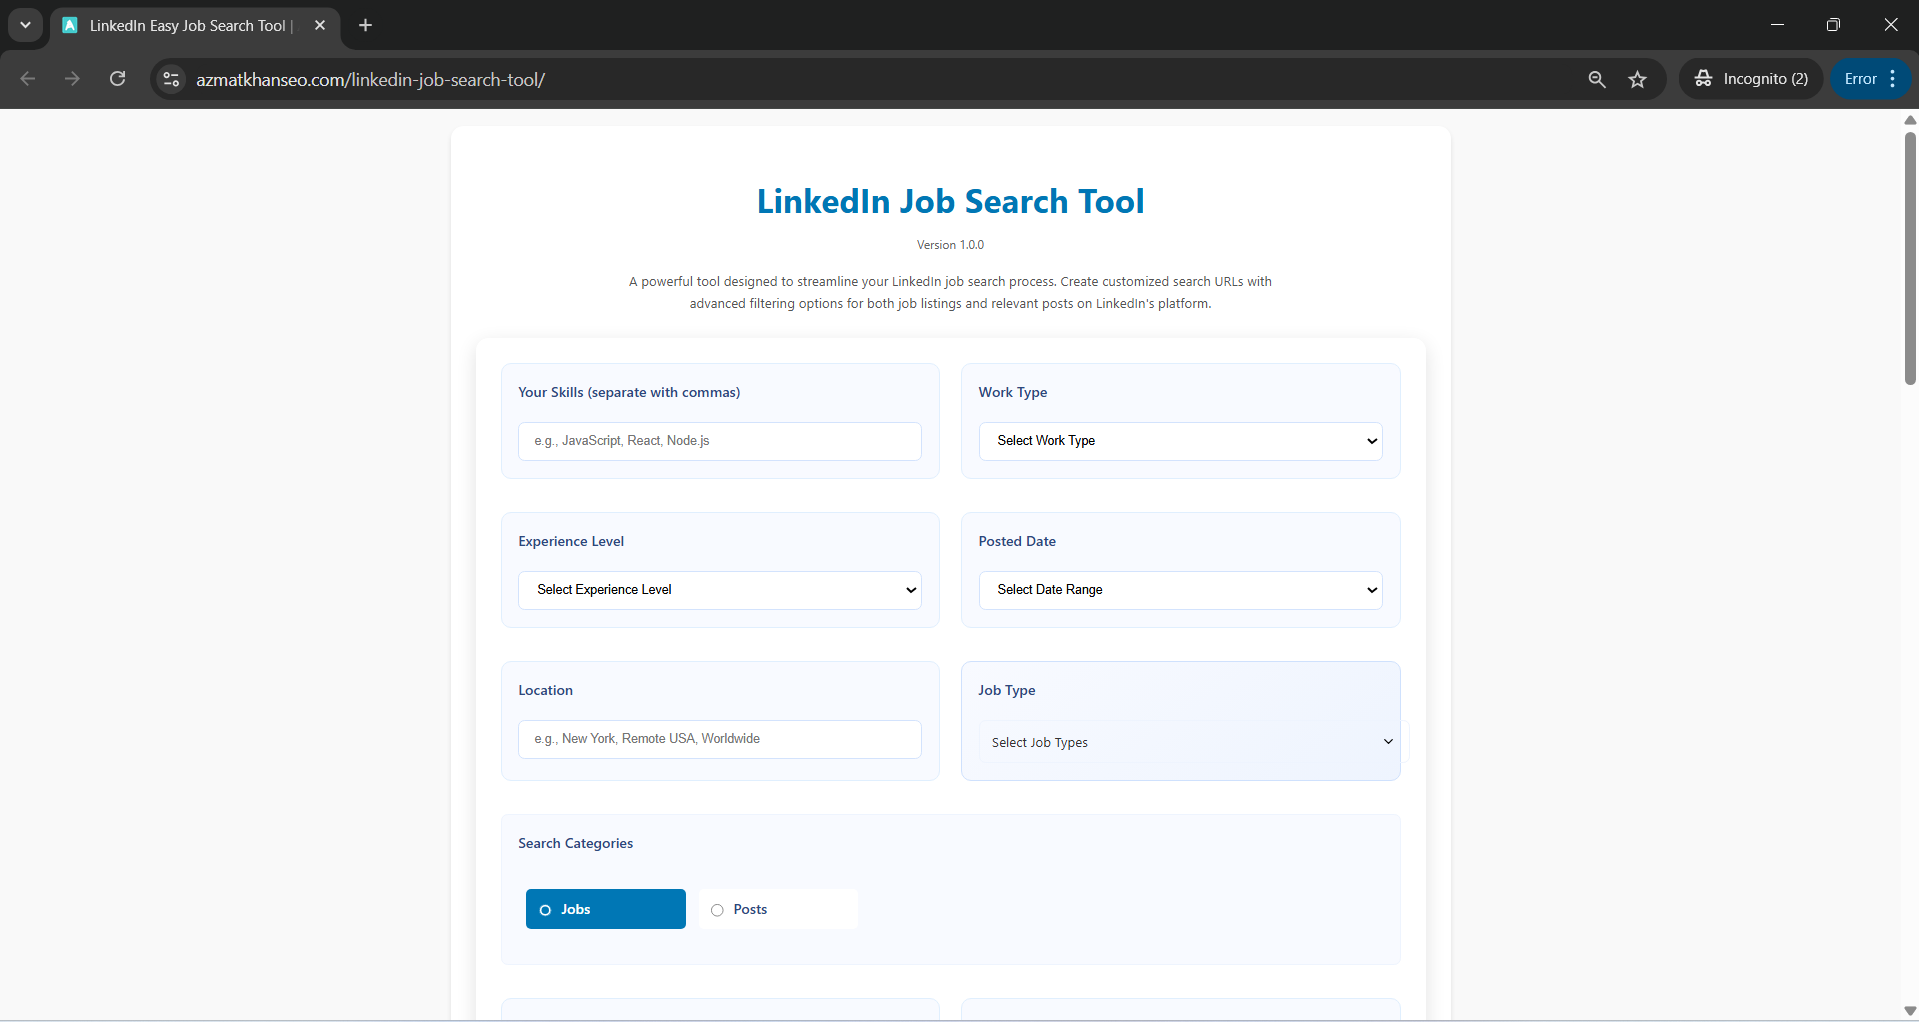Reload the page
The image size is (1919, 1022).
[x=117, y=79]
